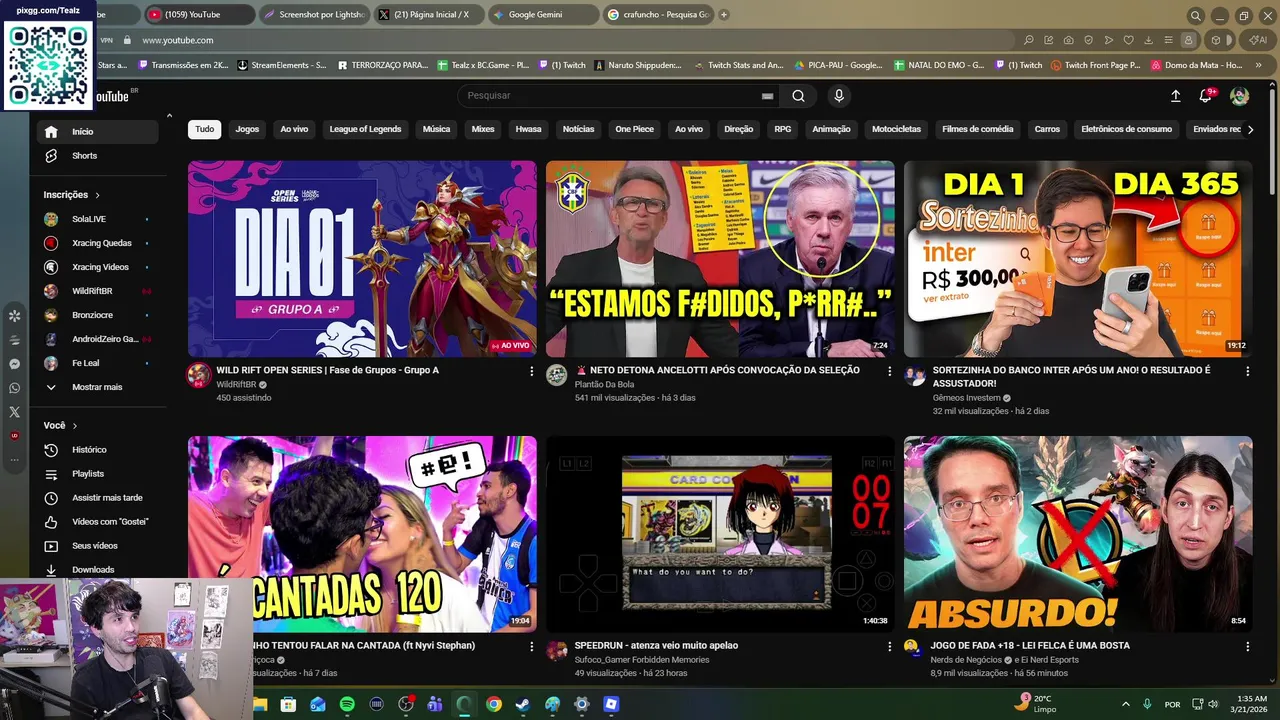Open Spotify from the taskbar
This screenshot has height=720, width=1280.
coord(347,704)
